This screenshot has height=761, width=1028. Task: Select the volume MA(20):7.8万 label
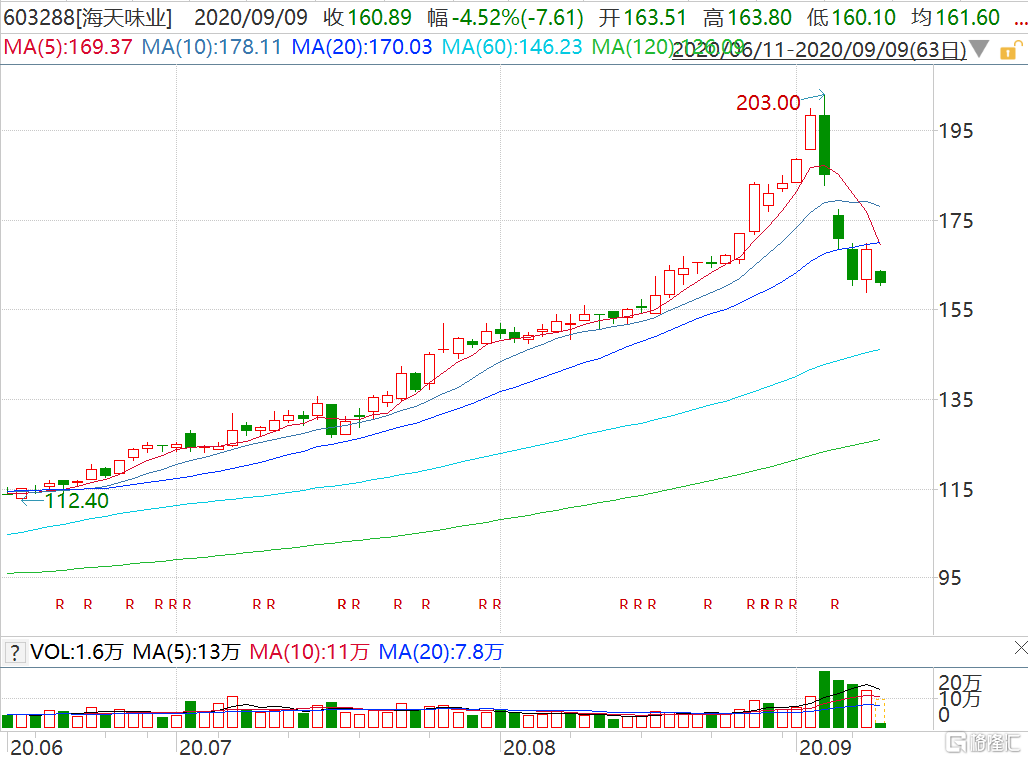coord(441,652)
